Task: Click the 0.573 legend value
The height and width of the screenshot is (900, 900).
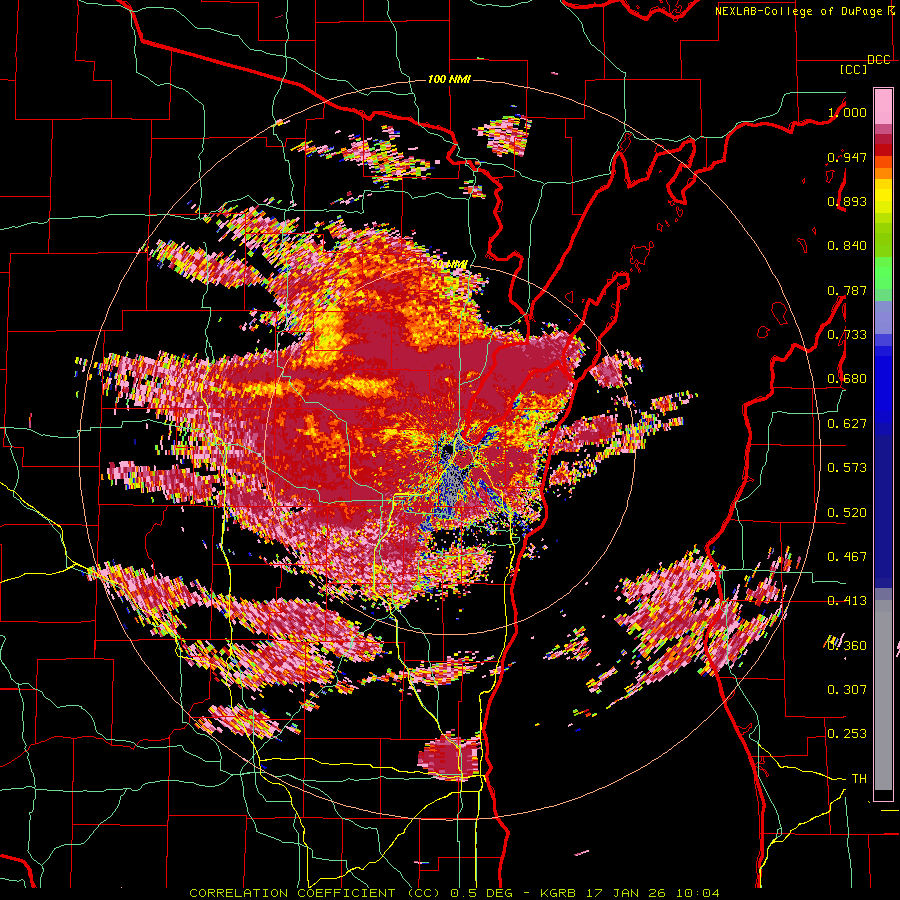Action: point(847,468)
